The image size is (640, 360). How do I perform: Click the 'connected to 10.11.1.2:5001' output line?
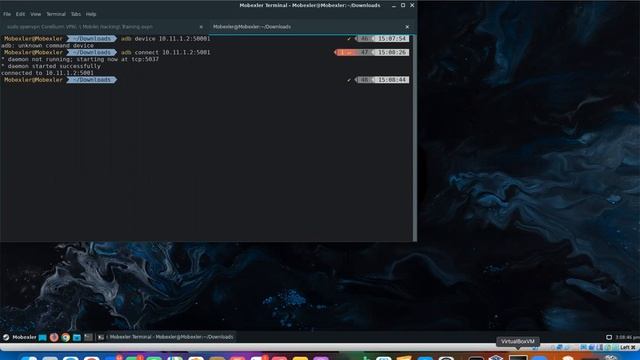coord(47,73)
